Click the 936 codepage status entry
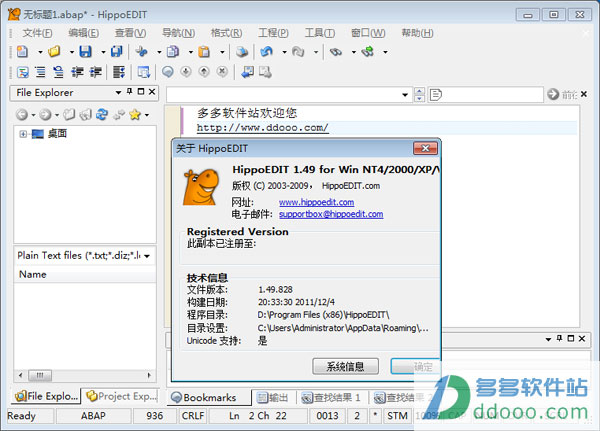This screenshot has height=431, width=600. click(x=155, y=416)
